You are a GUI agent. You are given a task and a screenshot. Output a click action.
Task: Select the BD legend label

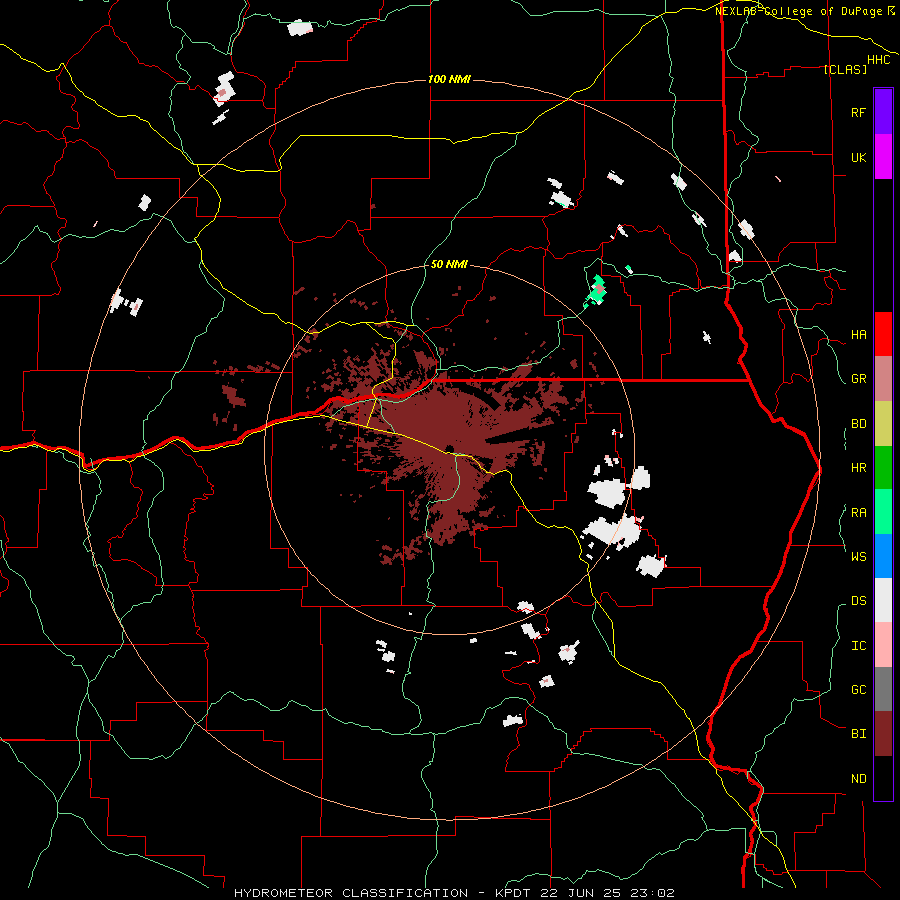click(x=858, y=424)
